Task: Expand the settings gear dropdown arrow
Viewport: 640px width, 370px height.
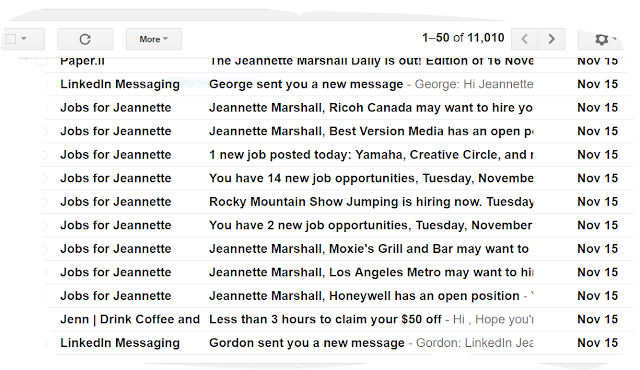Action: [x=614, y=39]
